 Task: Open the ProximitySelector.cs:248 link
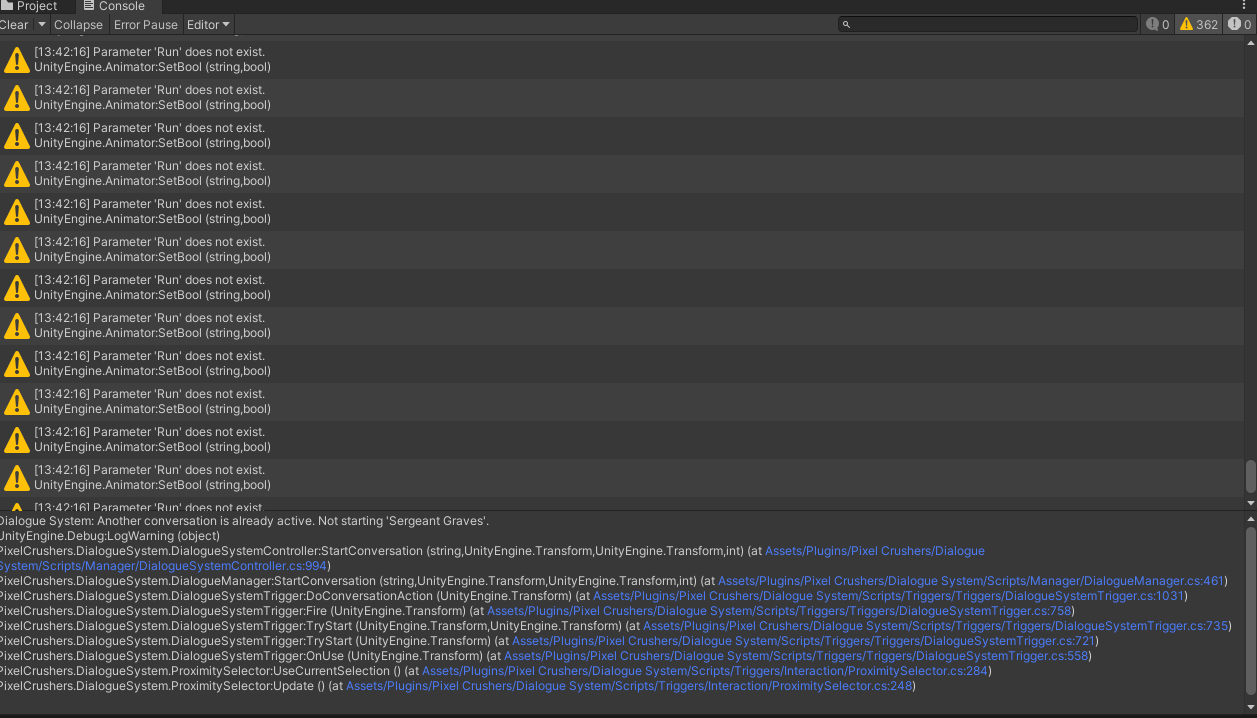pos(629,686)
